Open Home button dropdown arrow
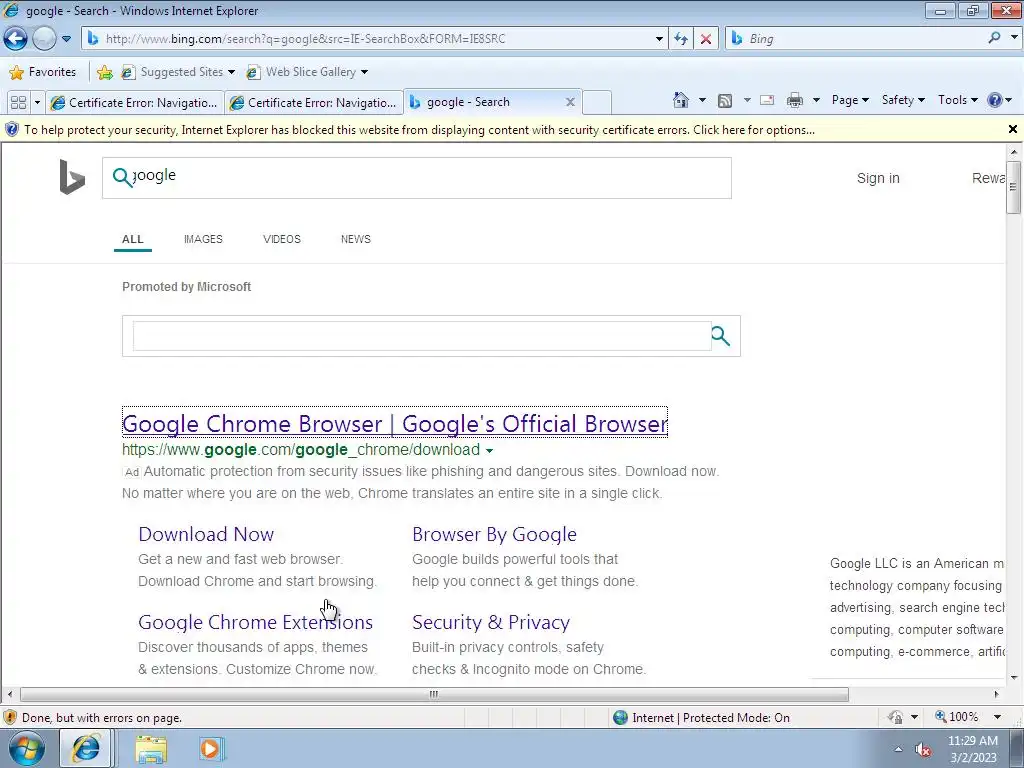This screenshot has height=768, width=1024. click(703, 100)
